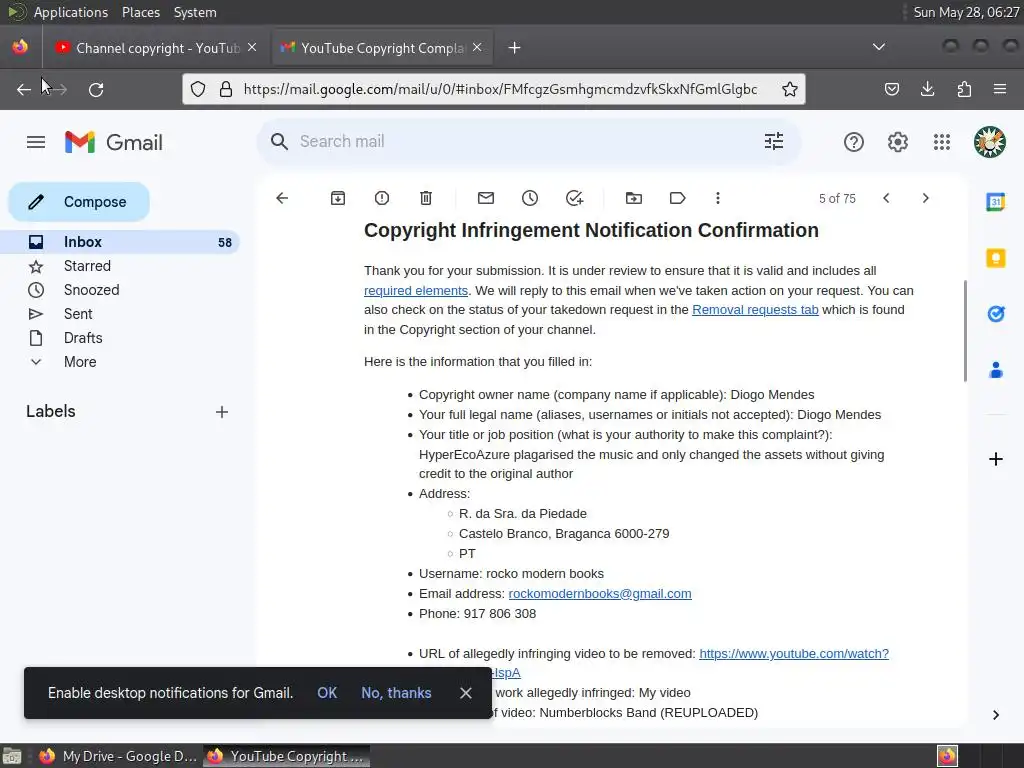This screenshot has height=768, width=1024.
Task: List all tabs dropdown arrow
Action: tap(879, 47)
